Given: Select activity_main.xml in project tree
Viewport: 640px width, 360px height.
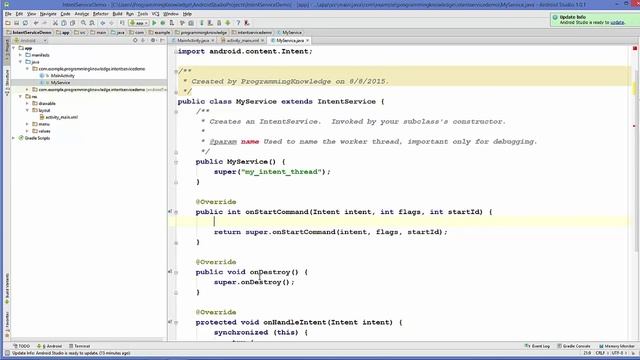Looking at the screenshot, I should click(x=61, y=117).
